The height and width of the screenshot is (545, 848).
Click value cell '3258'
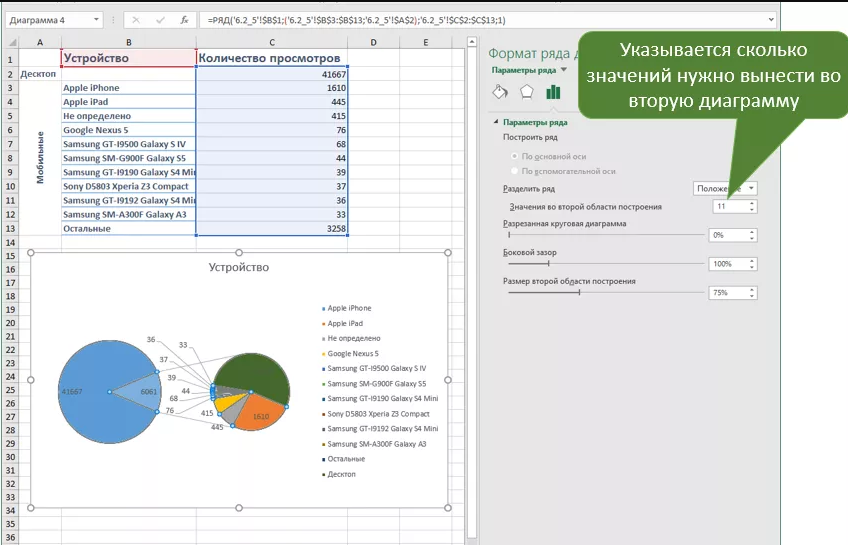click(272, 228)
